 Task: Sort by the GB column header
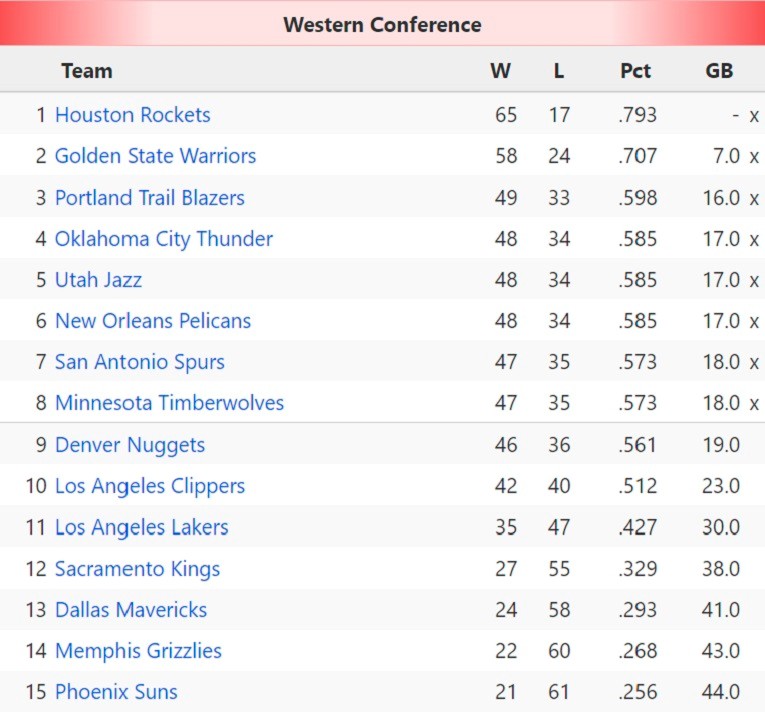click(719, 71)
